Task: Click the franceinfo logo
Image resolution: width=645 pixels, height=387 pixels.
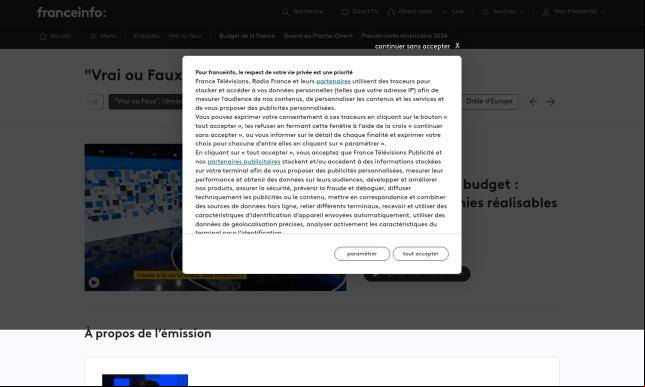Action: 72,13
